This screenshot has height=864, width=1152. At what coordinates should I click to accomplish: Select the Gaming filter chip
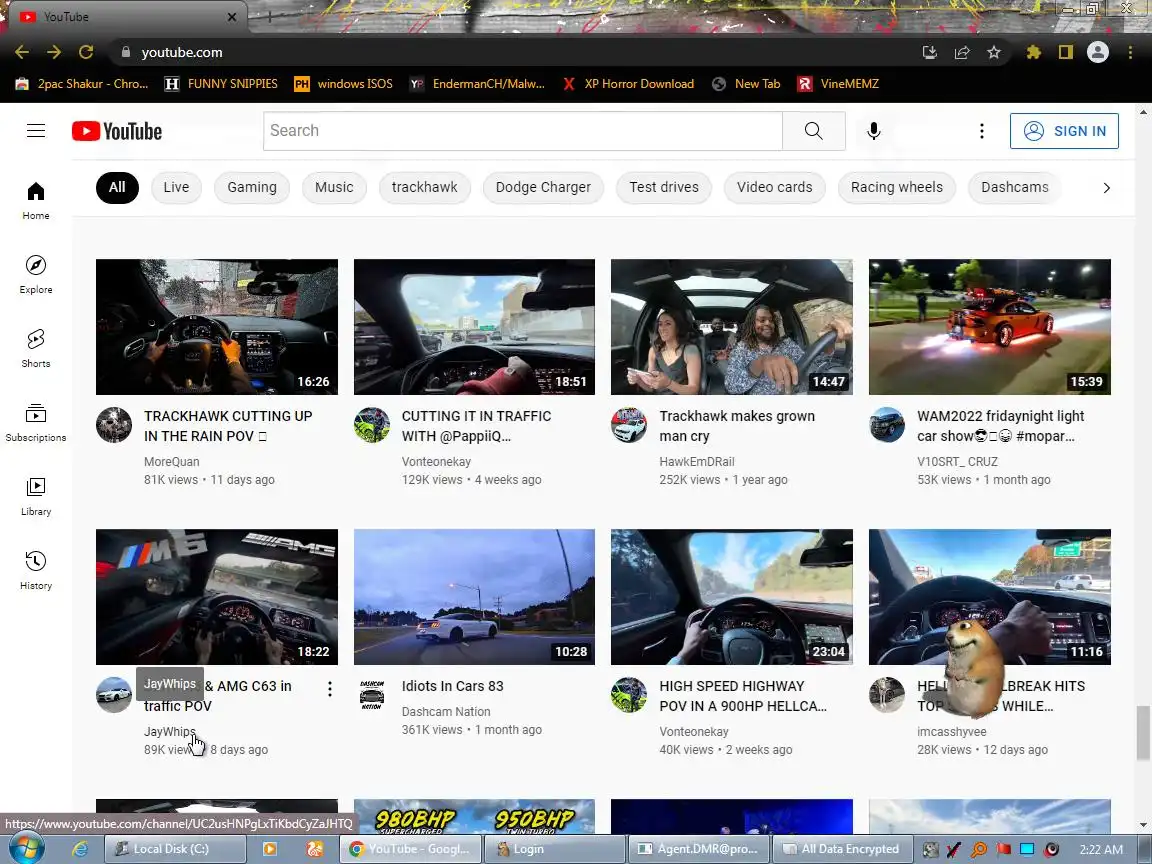point(252,187)
